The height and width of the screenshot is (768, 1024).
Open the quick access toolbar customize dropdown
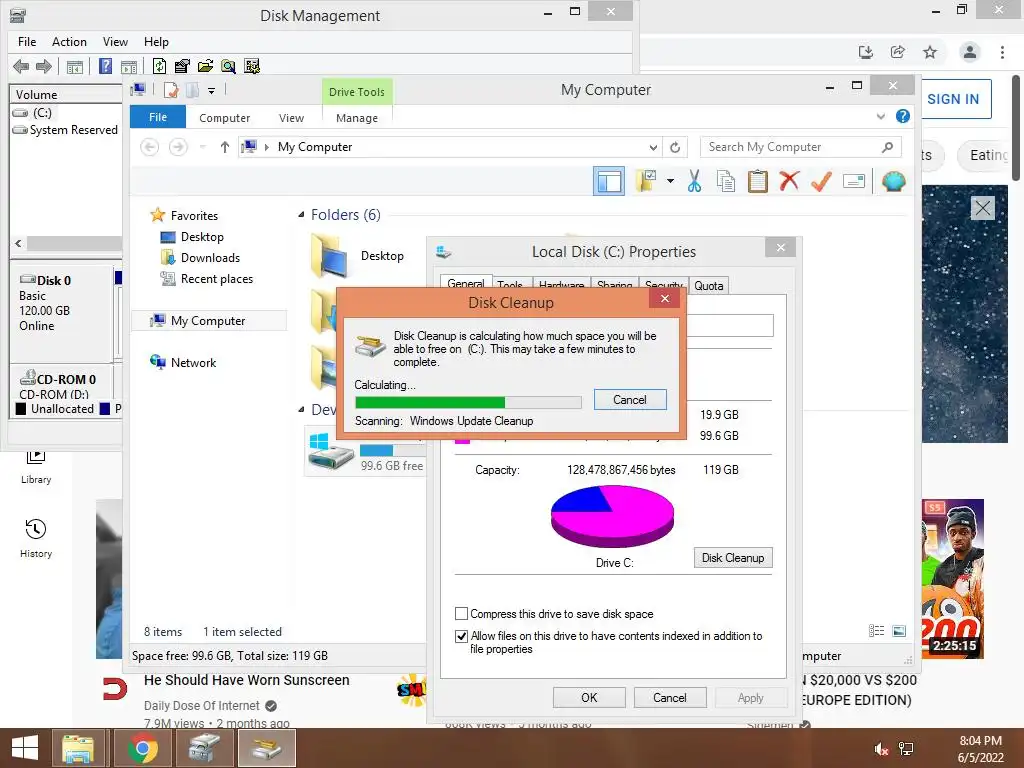point(212,91)
